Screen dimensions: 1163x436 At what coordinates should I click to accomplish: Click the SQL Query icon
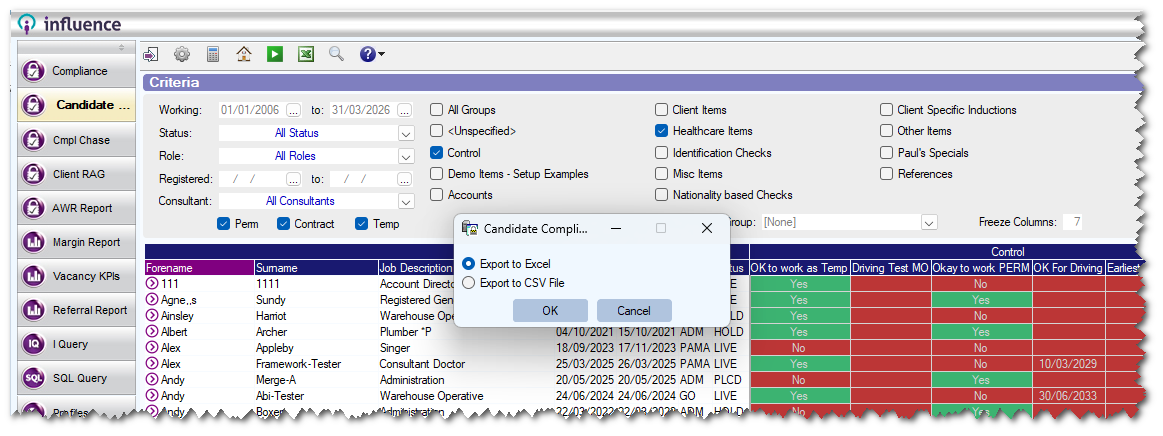[x=33, y=378]
